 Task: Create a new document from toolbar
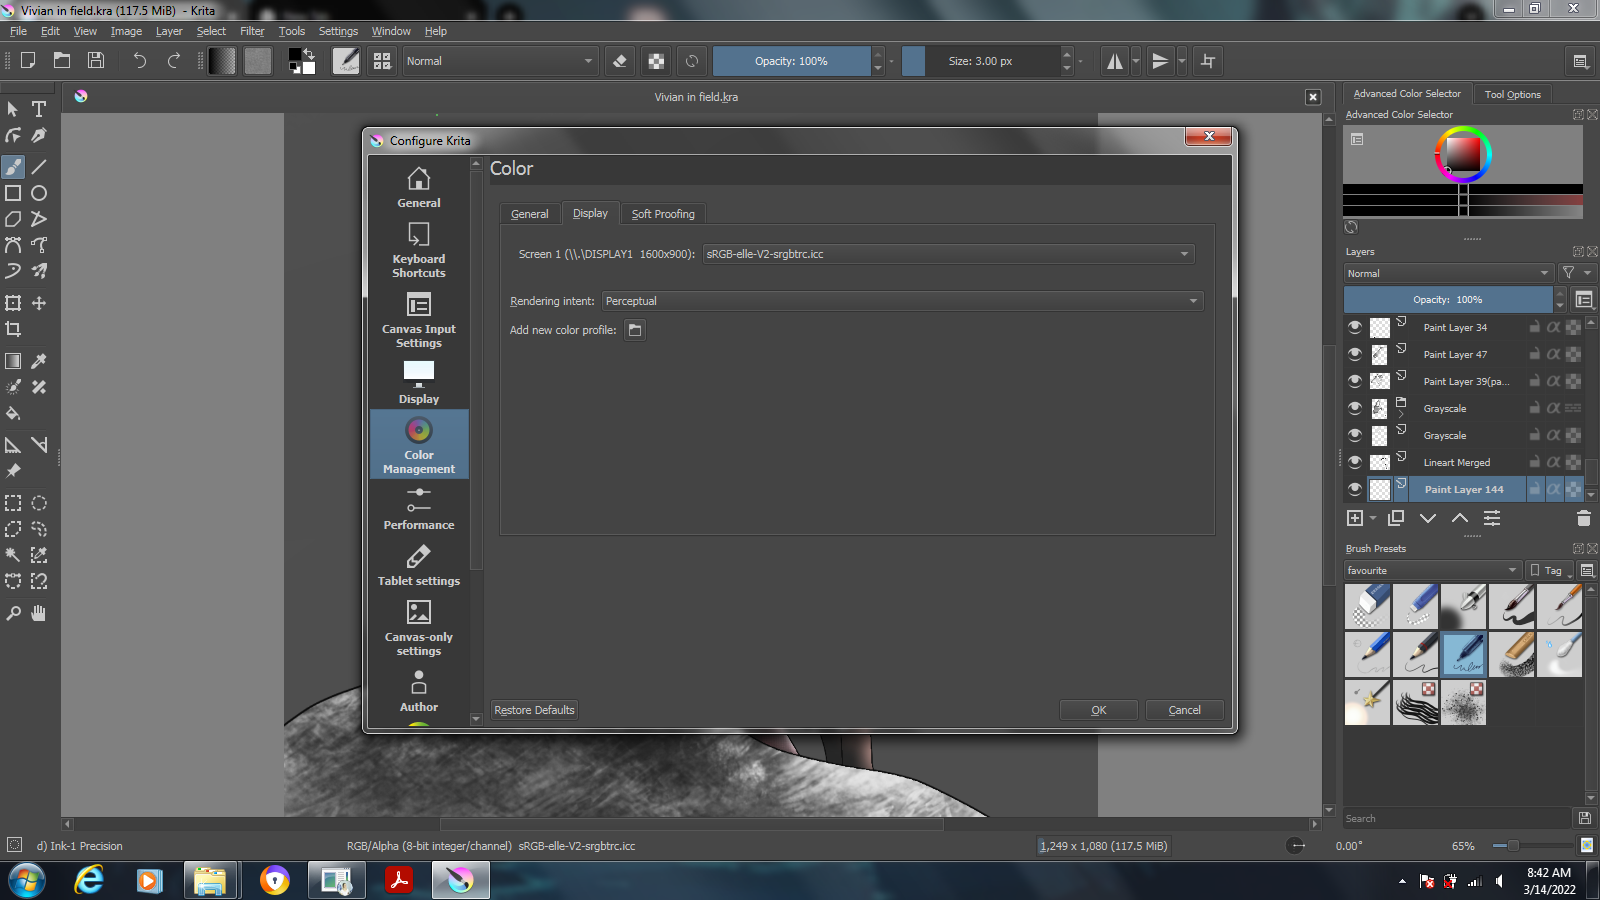click(28, 61)
